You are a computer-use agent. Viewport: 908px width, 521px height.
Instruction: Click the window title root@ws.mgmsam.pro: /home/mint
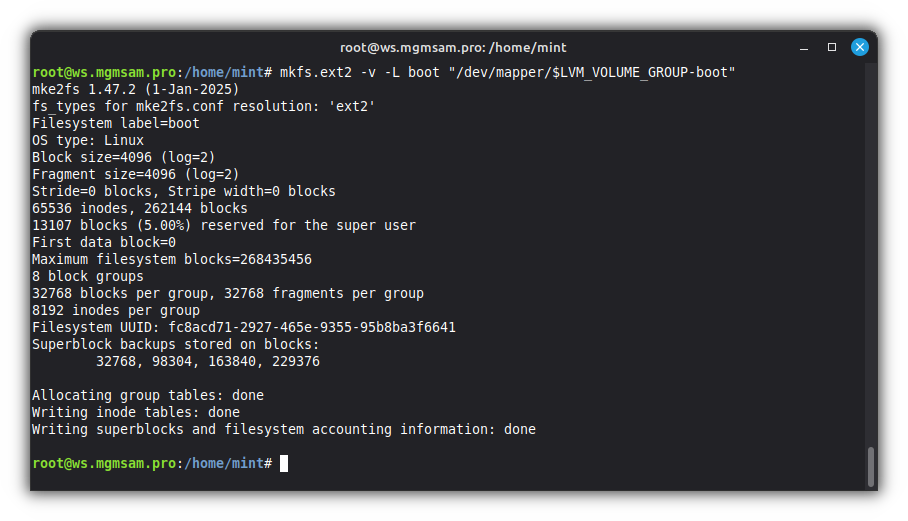[453, 47]
